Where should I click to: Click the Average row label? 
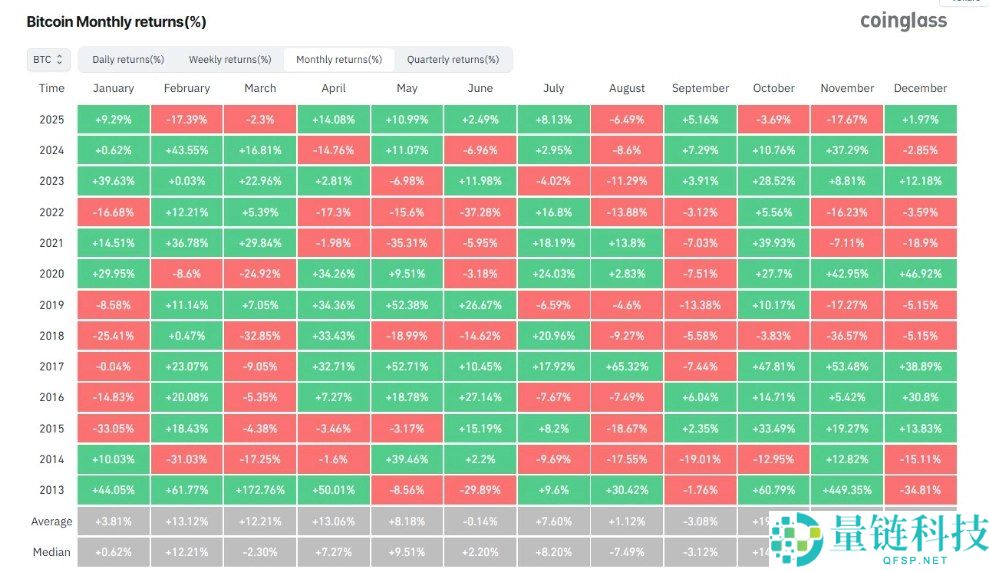[52, 521]
